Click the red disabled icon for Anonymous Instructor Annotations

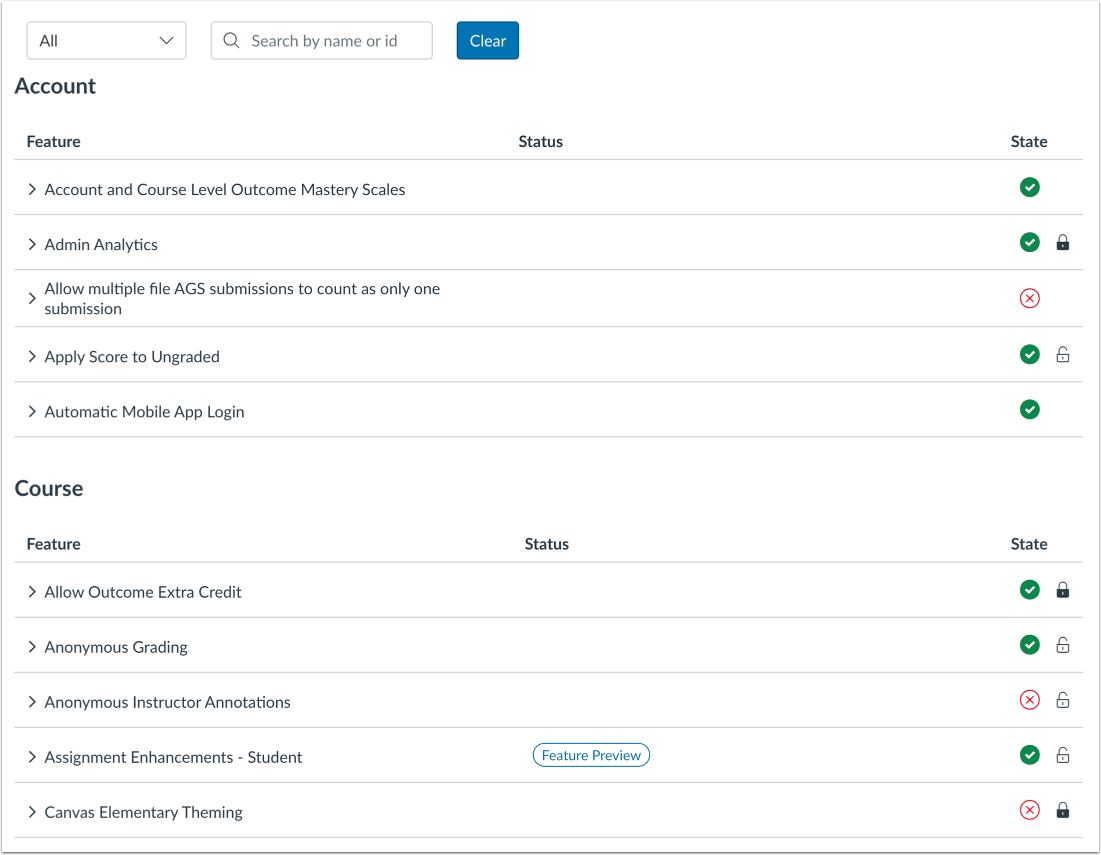1029,700
